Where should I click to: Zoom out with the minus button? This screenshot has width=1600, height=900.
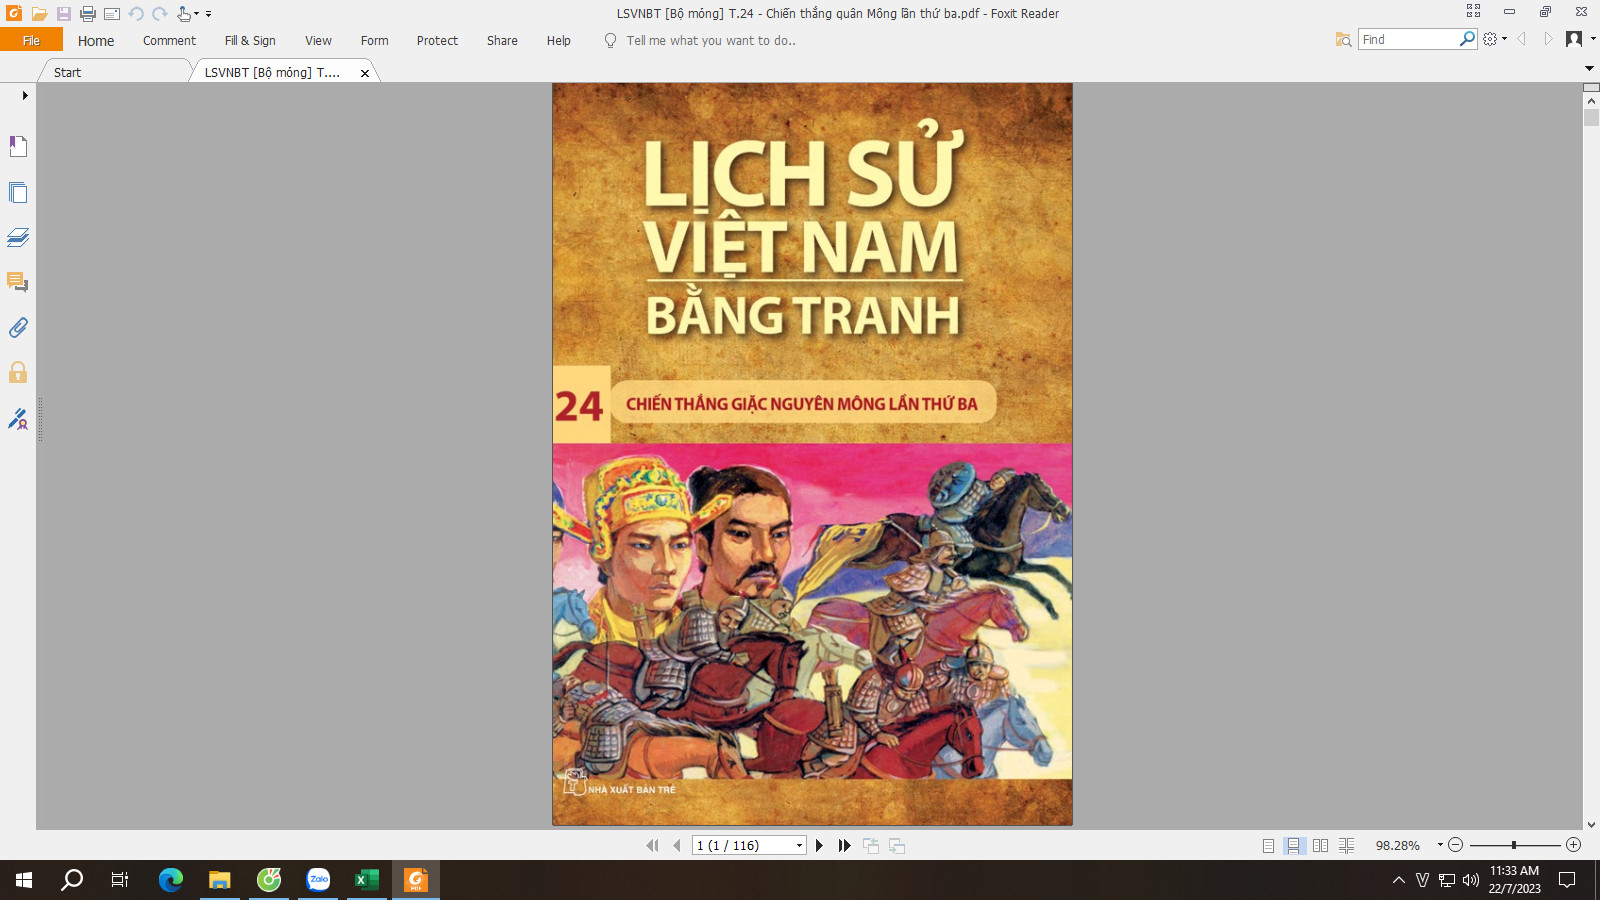pos(1456,845)
